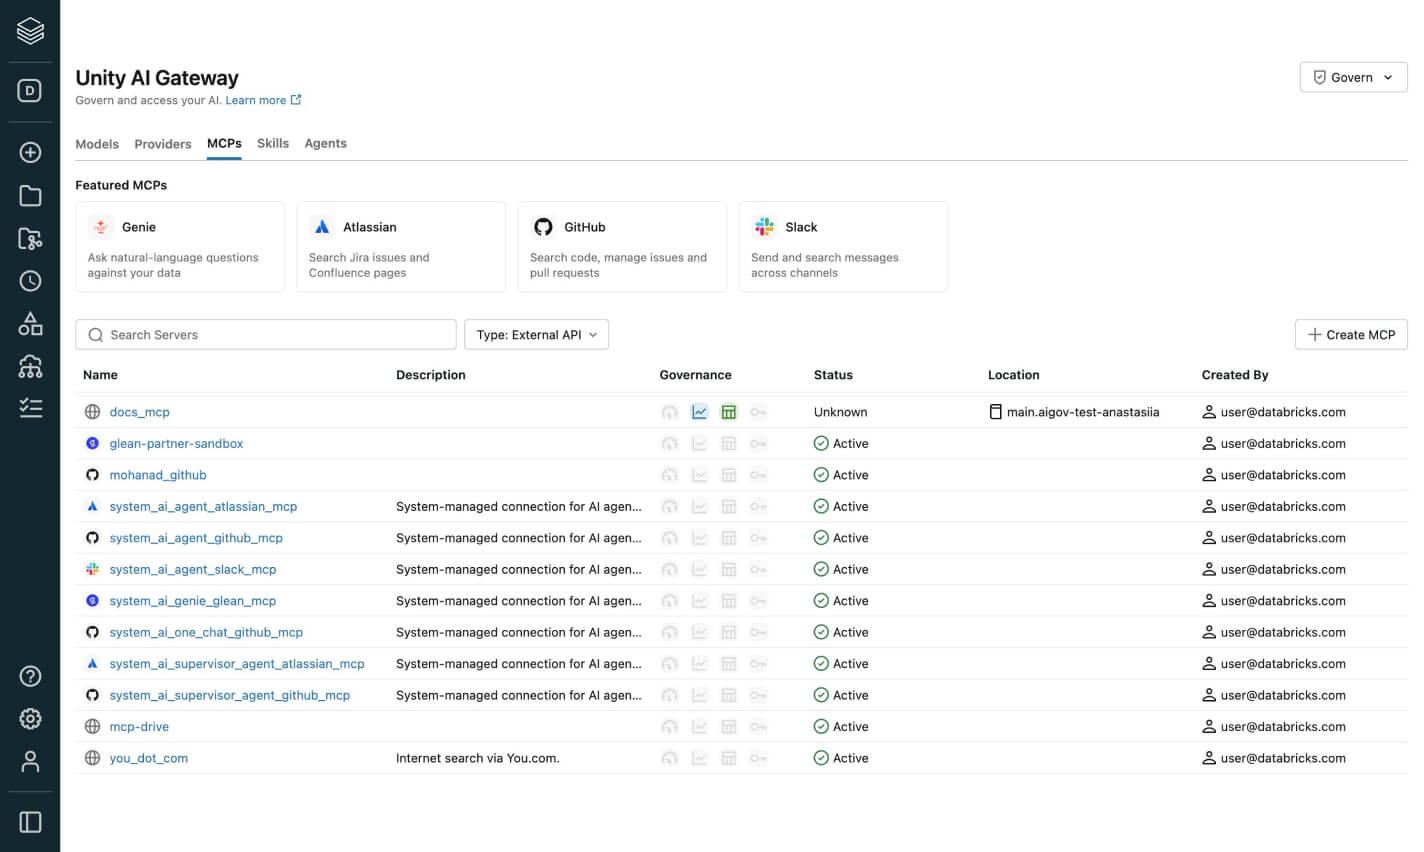Follow the Learn more link
The height and width of the screenshot is (852, 1424).
pyautogui.click(x=263, y=100)
